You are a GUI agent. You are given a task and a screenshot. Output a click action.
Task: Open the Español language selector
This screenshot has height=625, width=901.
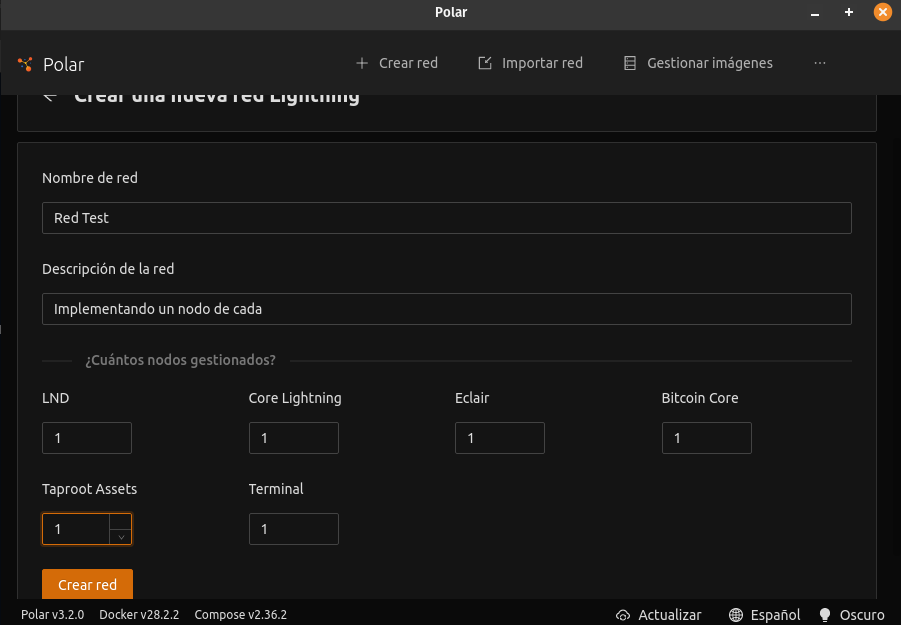(x=775, y=615)
